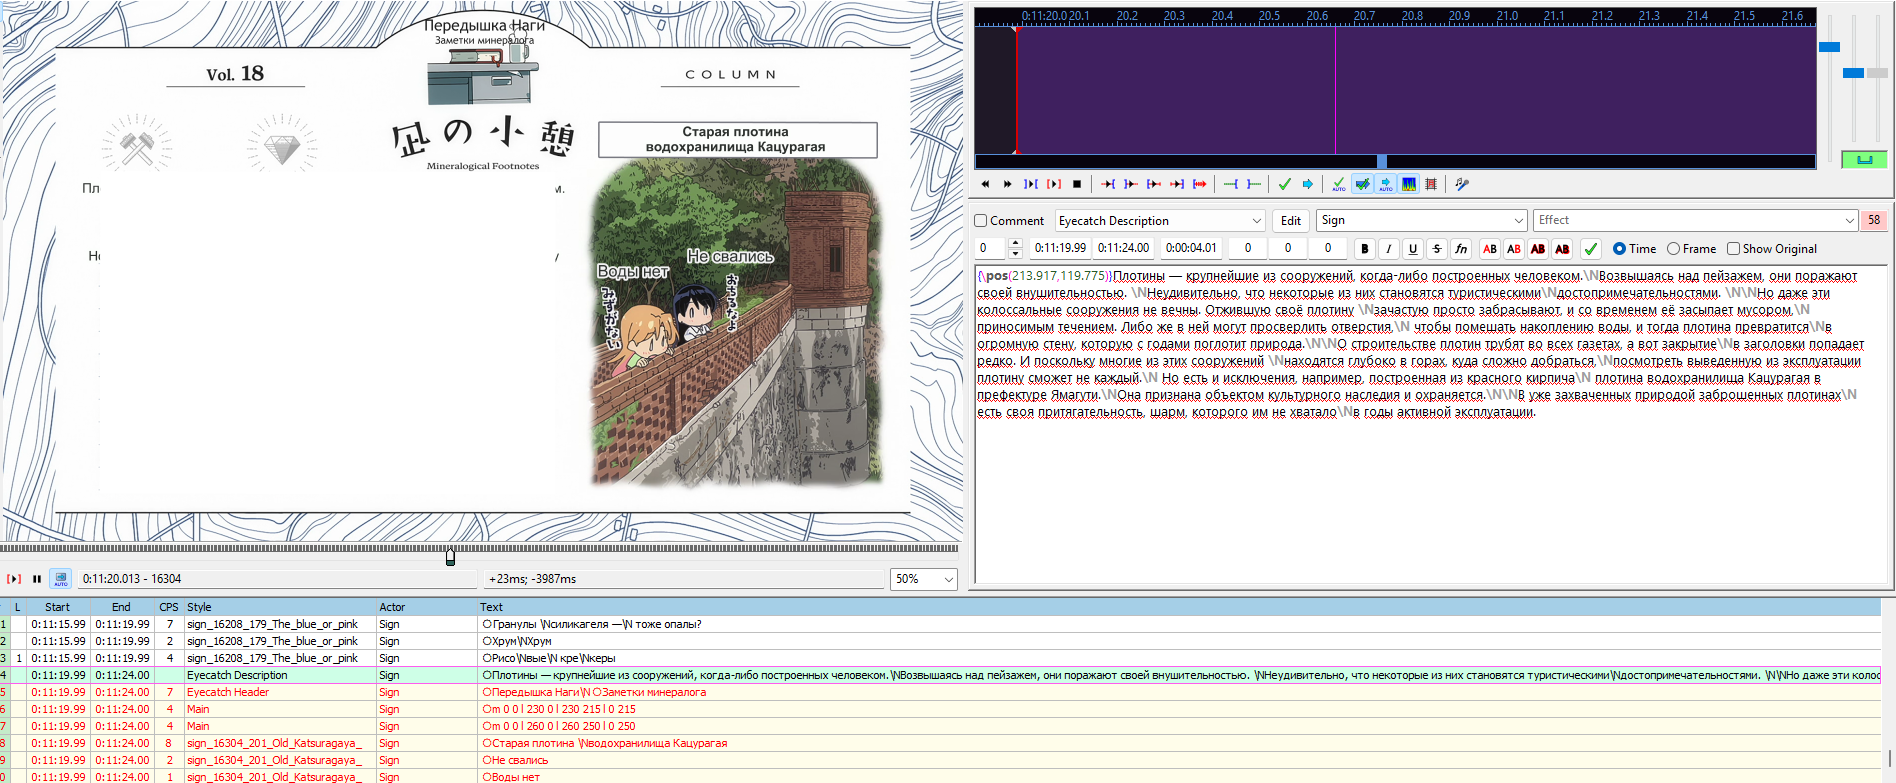Pick outline color with third AB button

click(x=1538, y=249)
